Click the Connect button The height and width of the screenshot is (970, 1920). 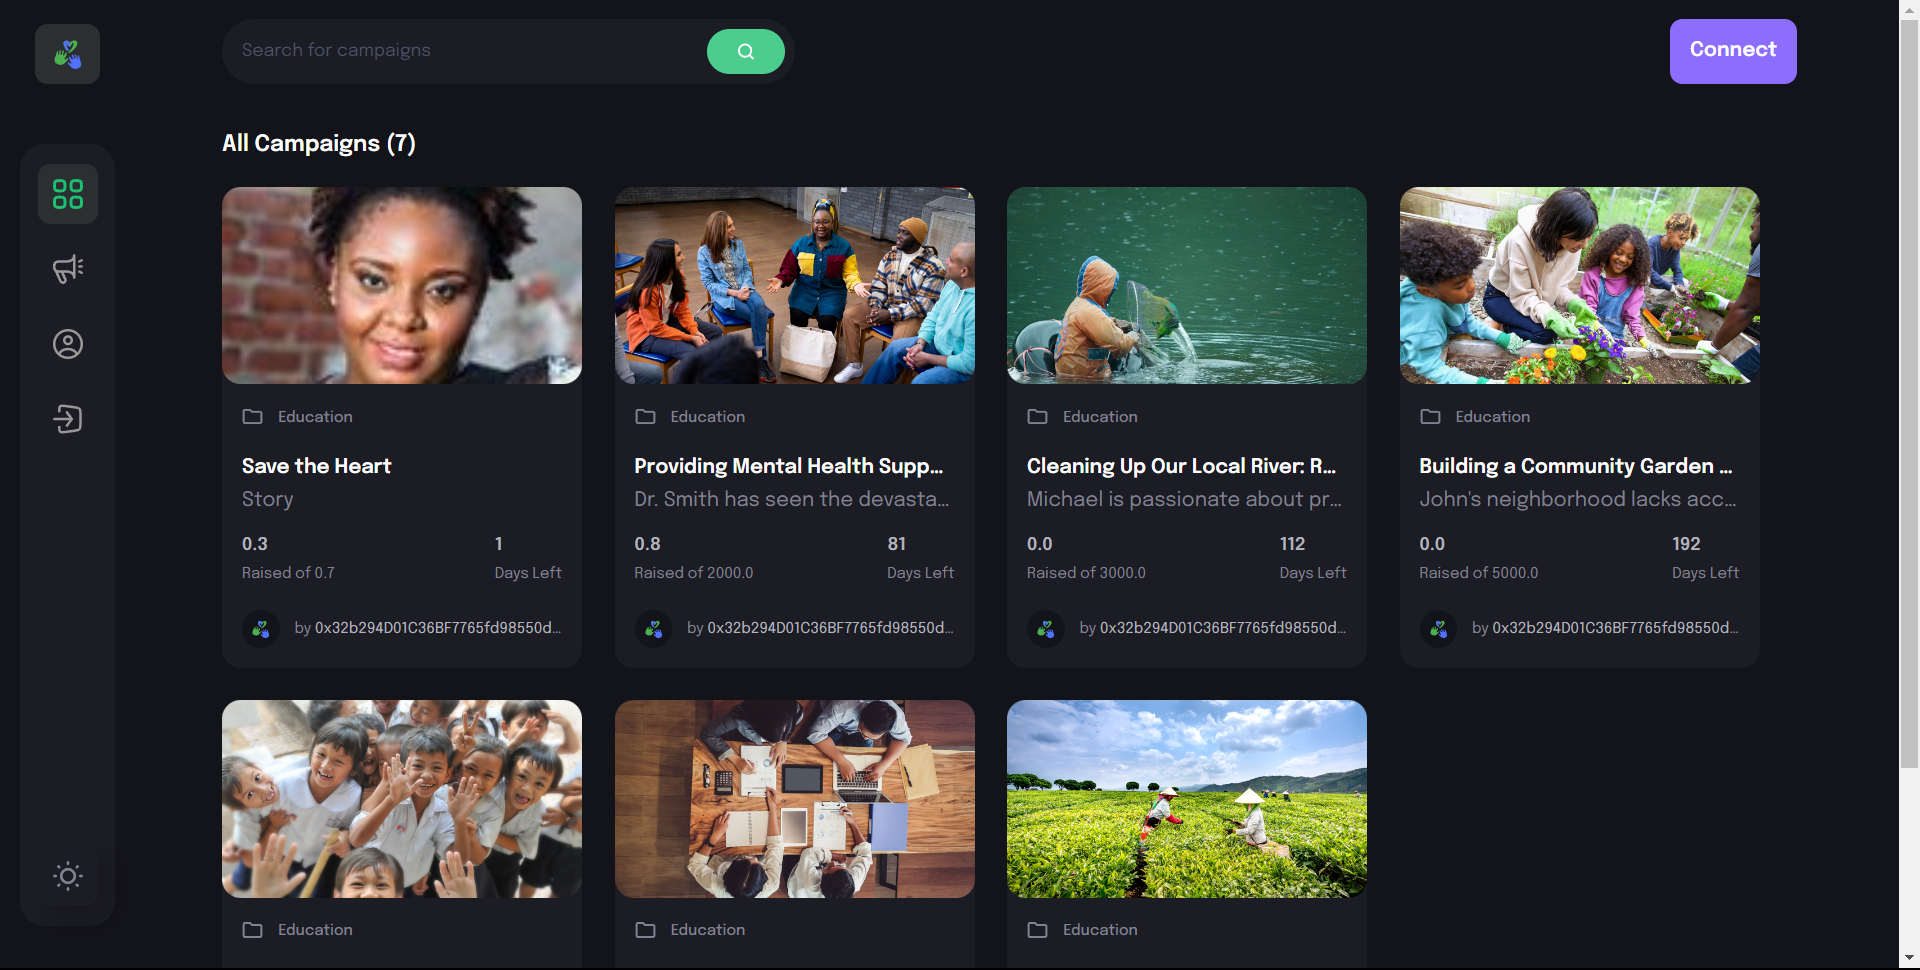pyautogui.click(x=1733, y=51)
